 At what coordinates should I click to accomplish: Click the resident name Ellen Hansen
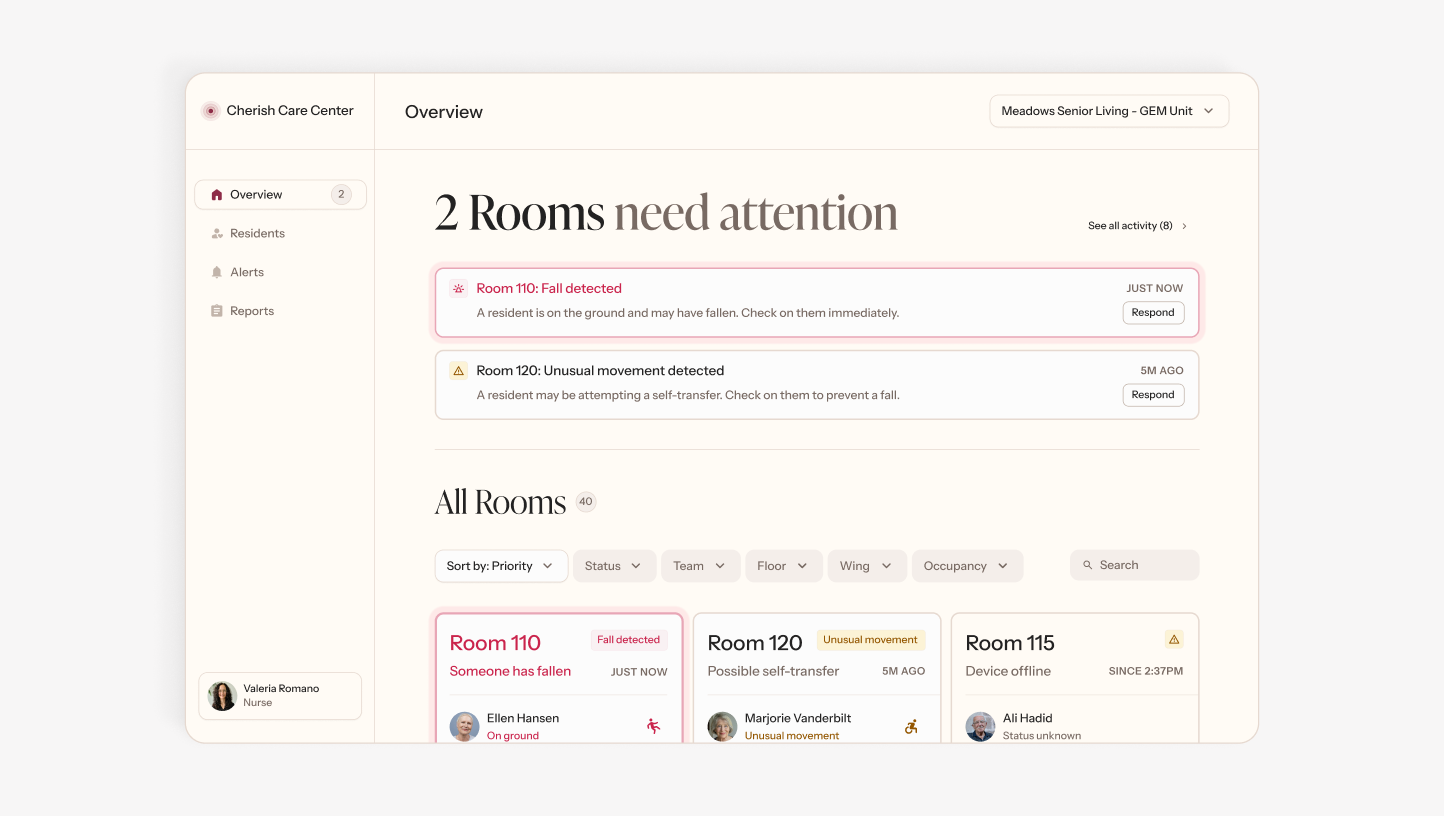(523, 718)
